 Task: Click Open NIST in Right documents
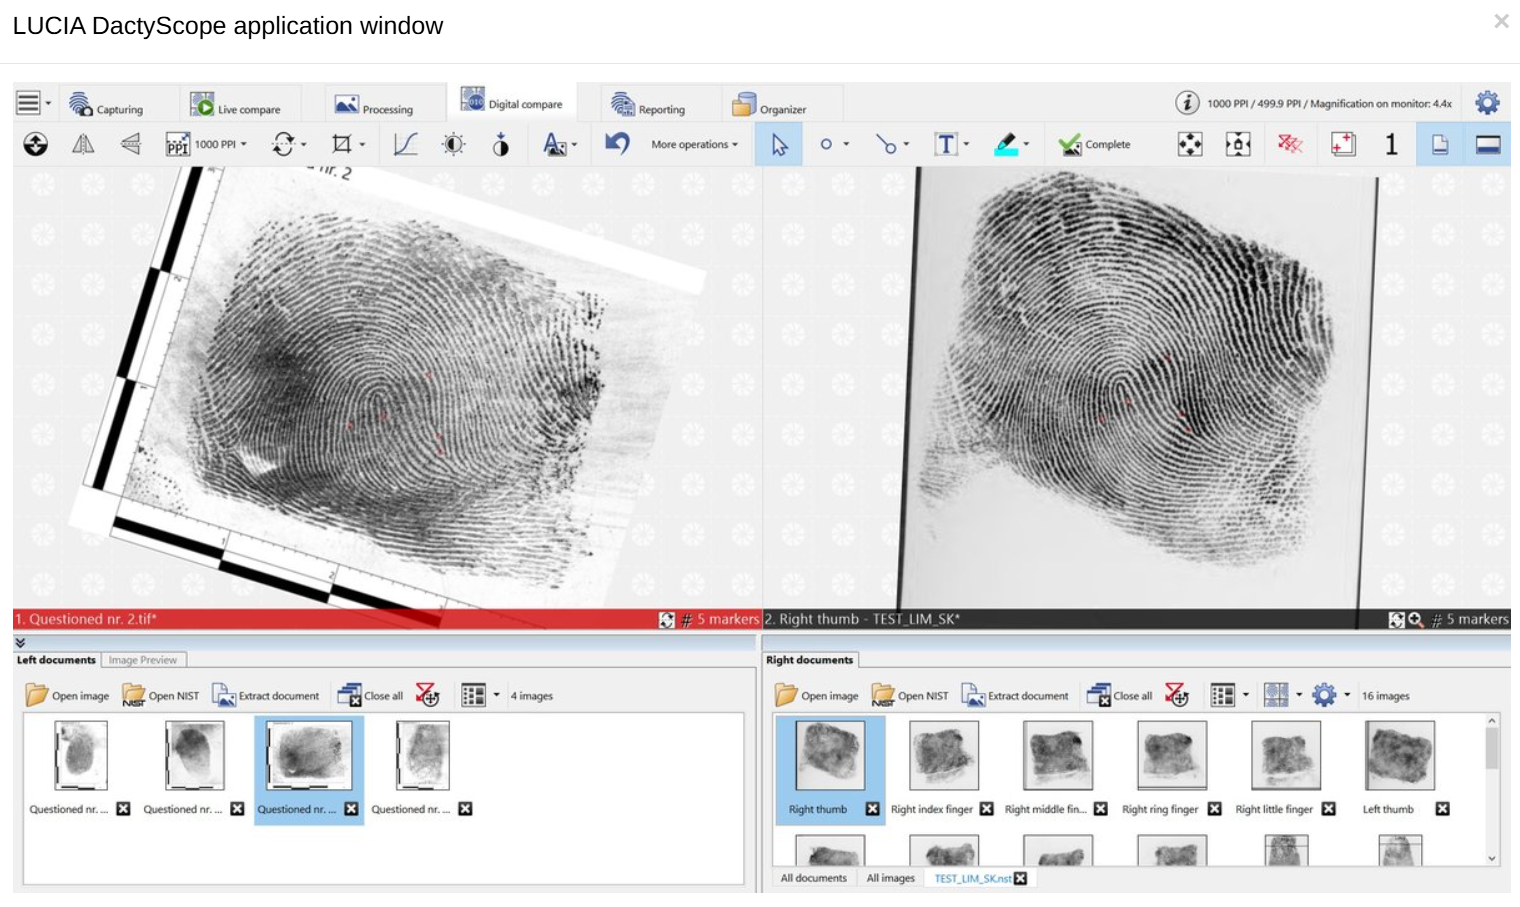[910, 695]
